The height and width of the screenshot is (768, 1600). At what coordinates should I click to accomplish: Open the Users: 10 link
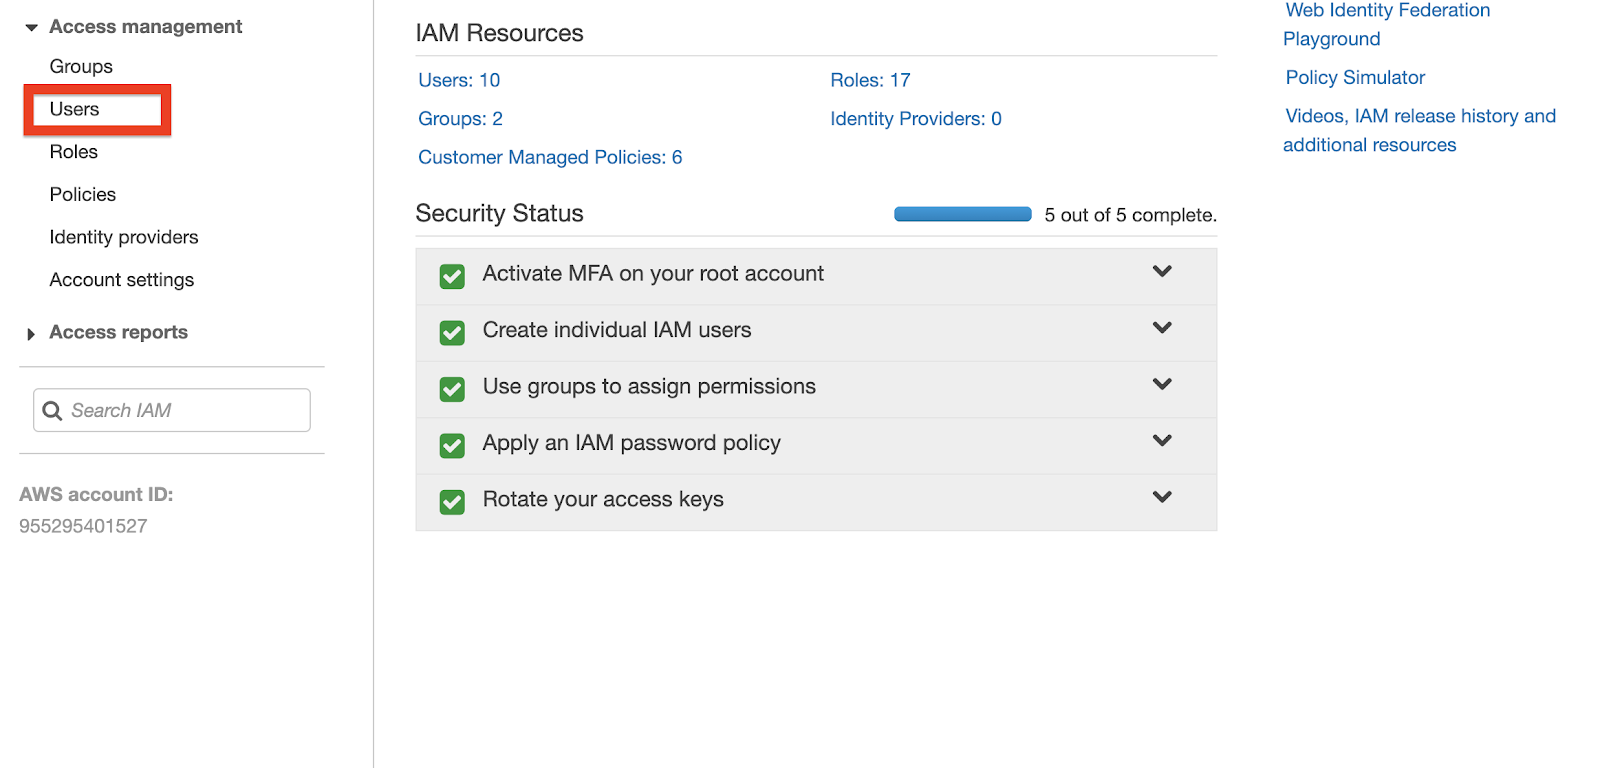pyautogui.click(x=459, y=80)
